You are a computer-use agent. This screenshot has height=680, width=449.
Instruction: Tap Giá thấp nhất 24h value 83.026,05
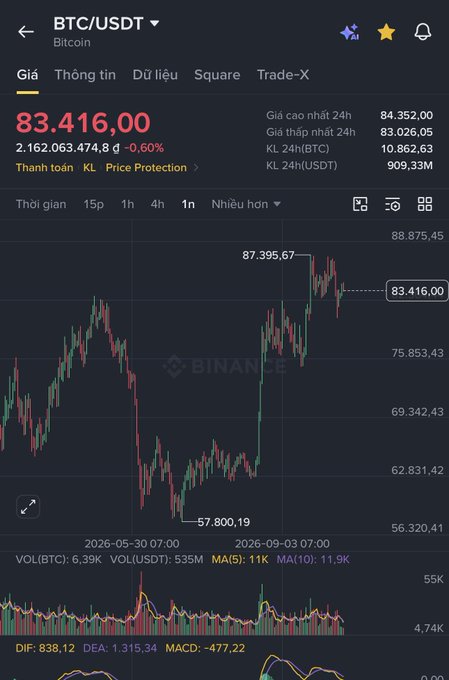tap(406, 132)
